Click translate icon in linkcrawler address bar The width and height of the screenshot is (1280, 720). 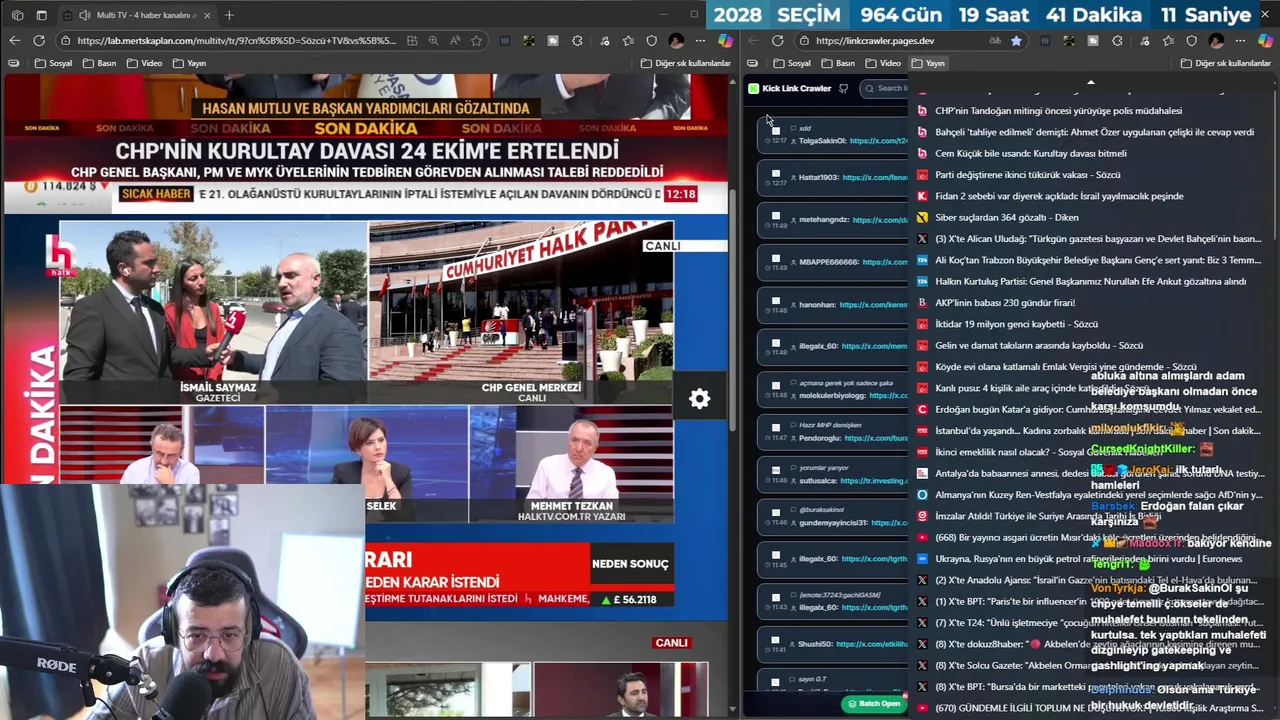(995, 41)
